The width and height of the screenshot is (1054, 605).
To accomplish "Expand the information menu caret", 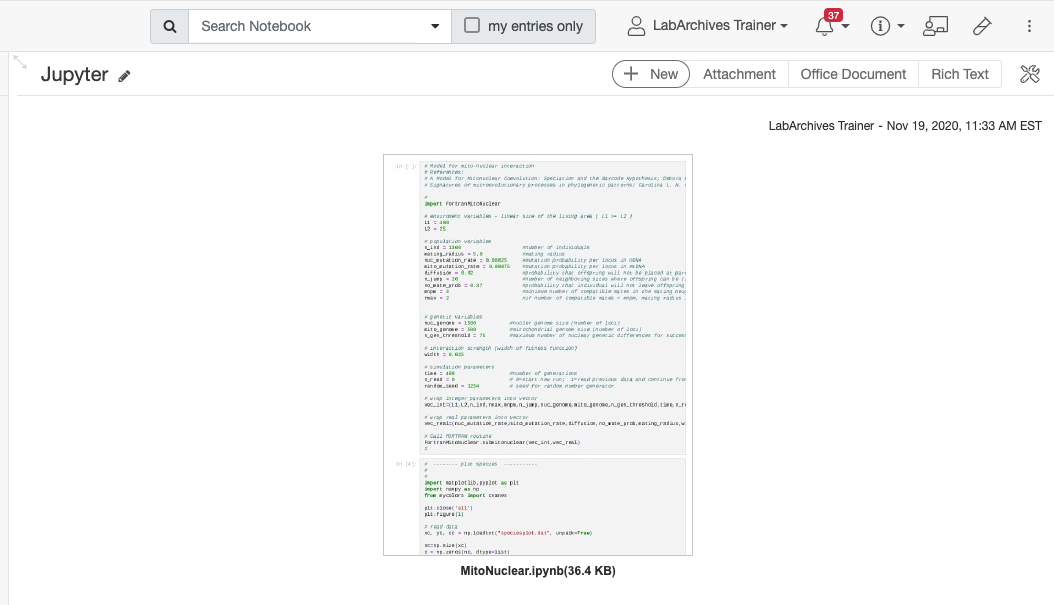I will [x=901, y=27].
